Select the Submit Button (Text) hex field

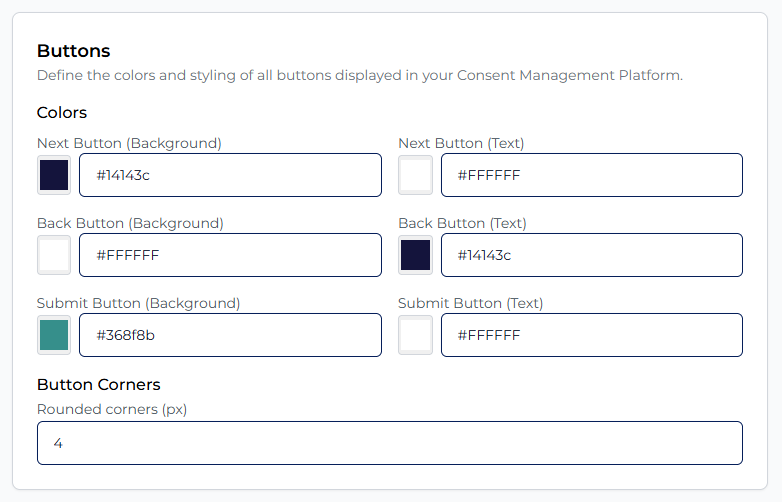pyautogui.click(x=591, y=335)
